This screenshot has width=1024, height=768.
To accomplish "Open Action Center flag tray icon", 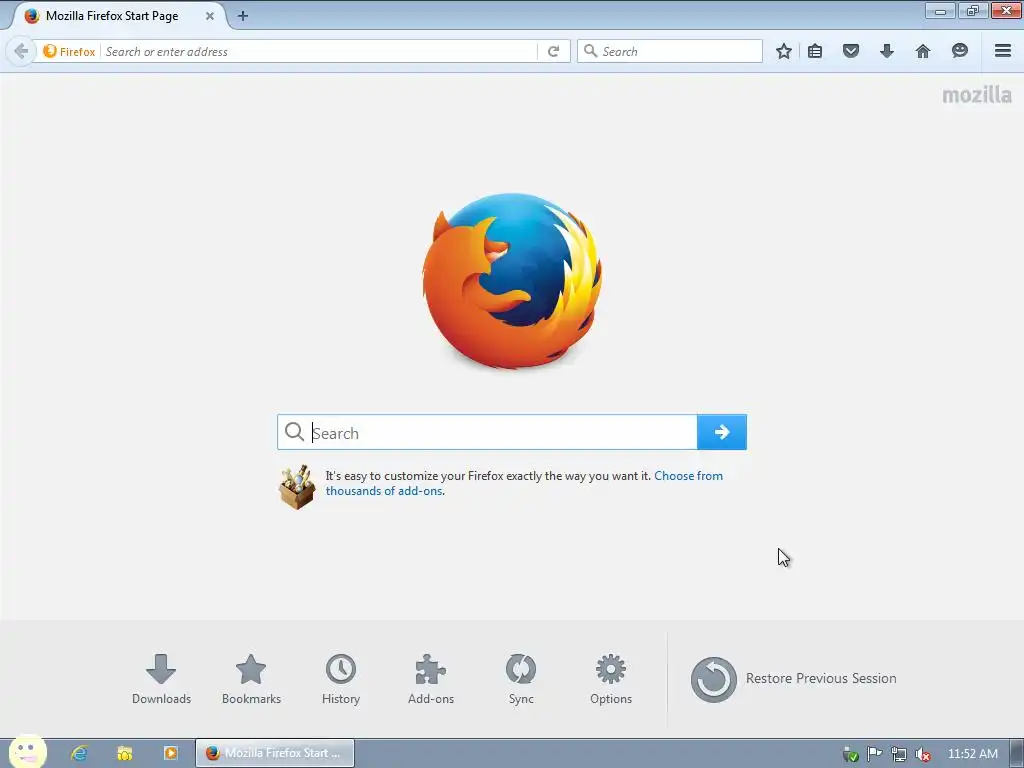I will pyautogui.click(x=874, y=754).
